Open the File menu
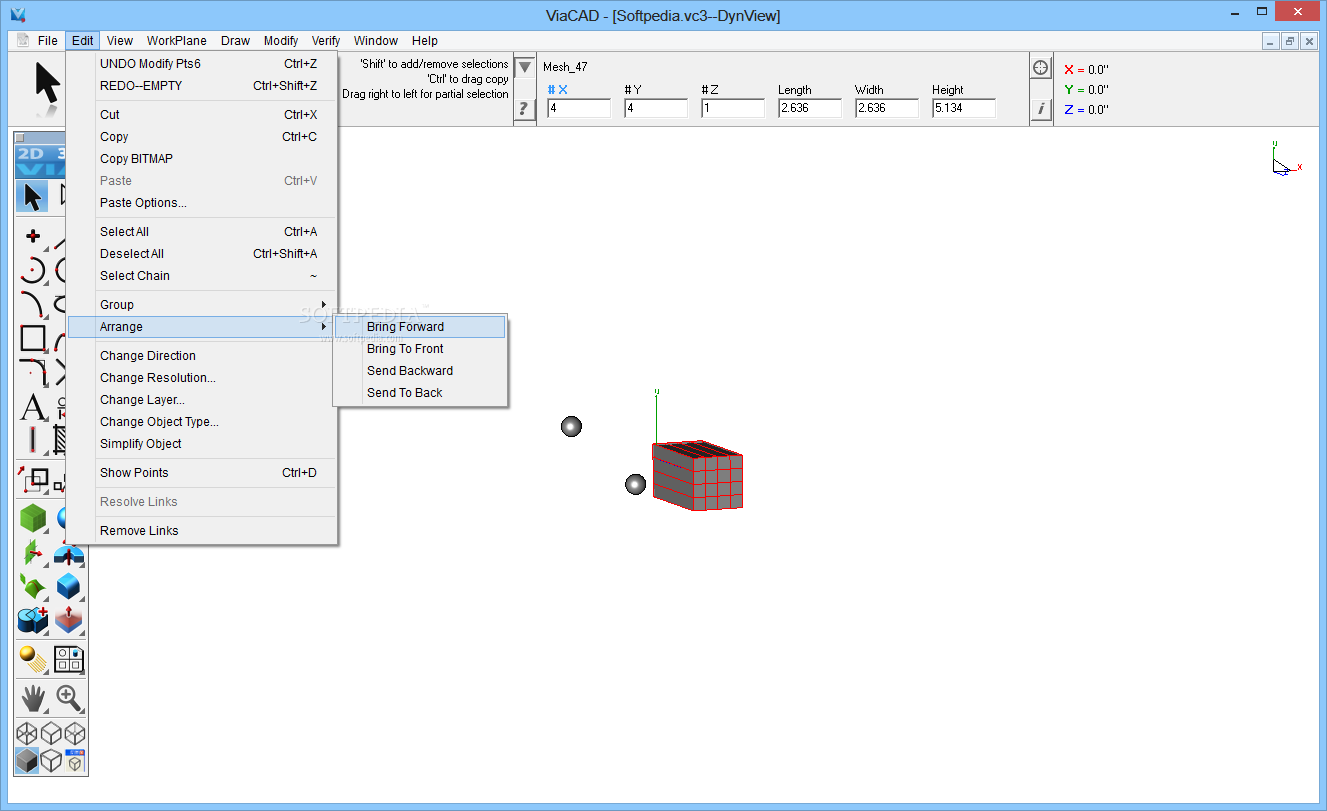Image resolution: width=1327 pixels, height=811 pixels. point(48,41)
